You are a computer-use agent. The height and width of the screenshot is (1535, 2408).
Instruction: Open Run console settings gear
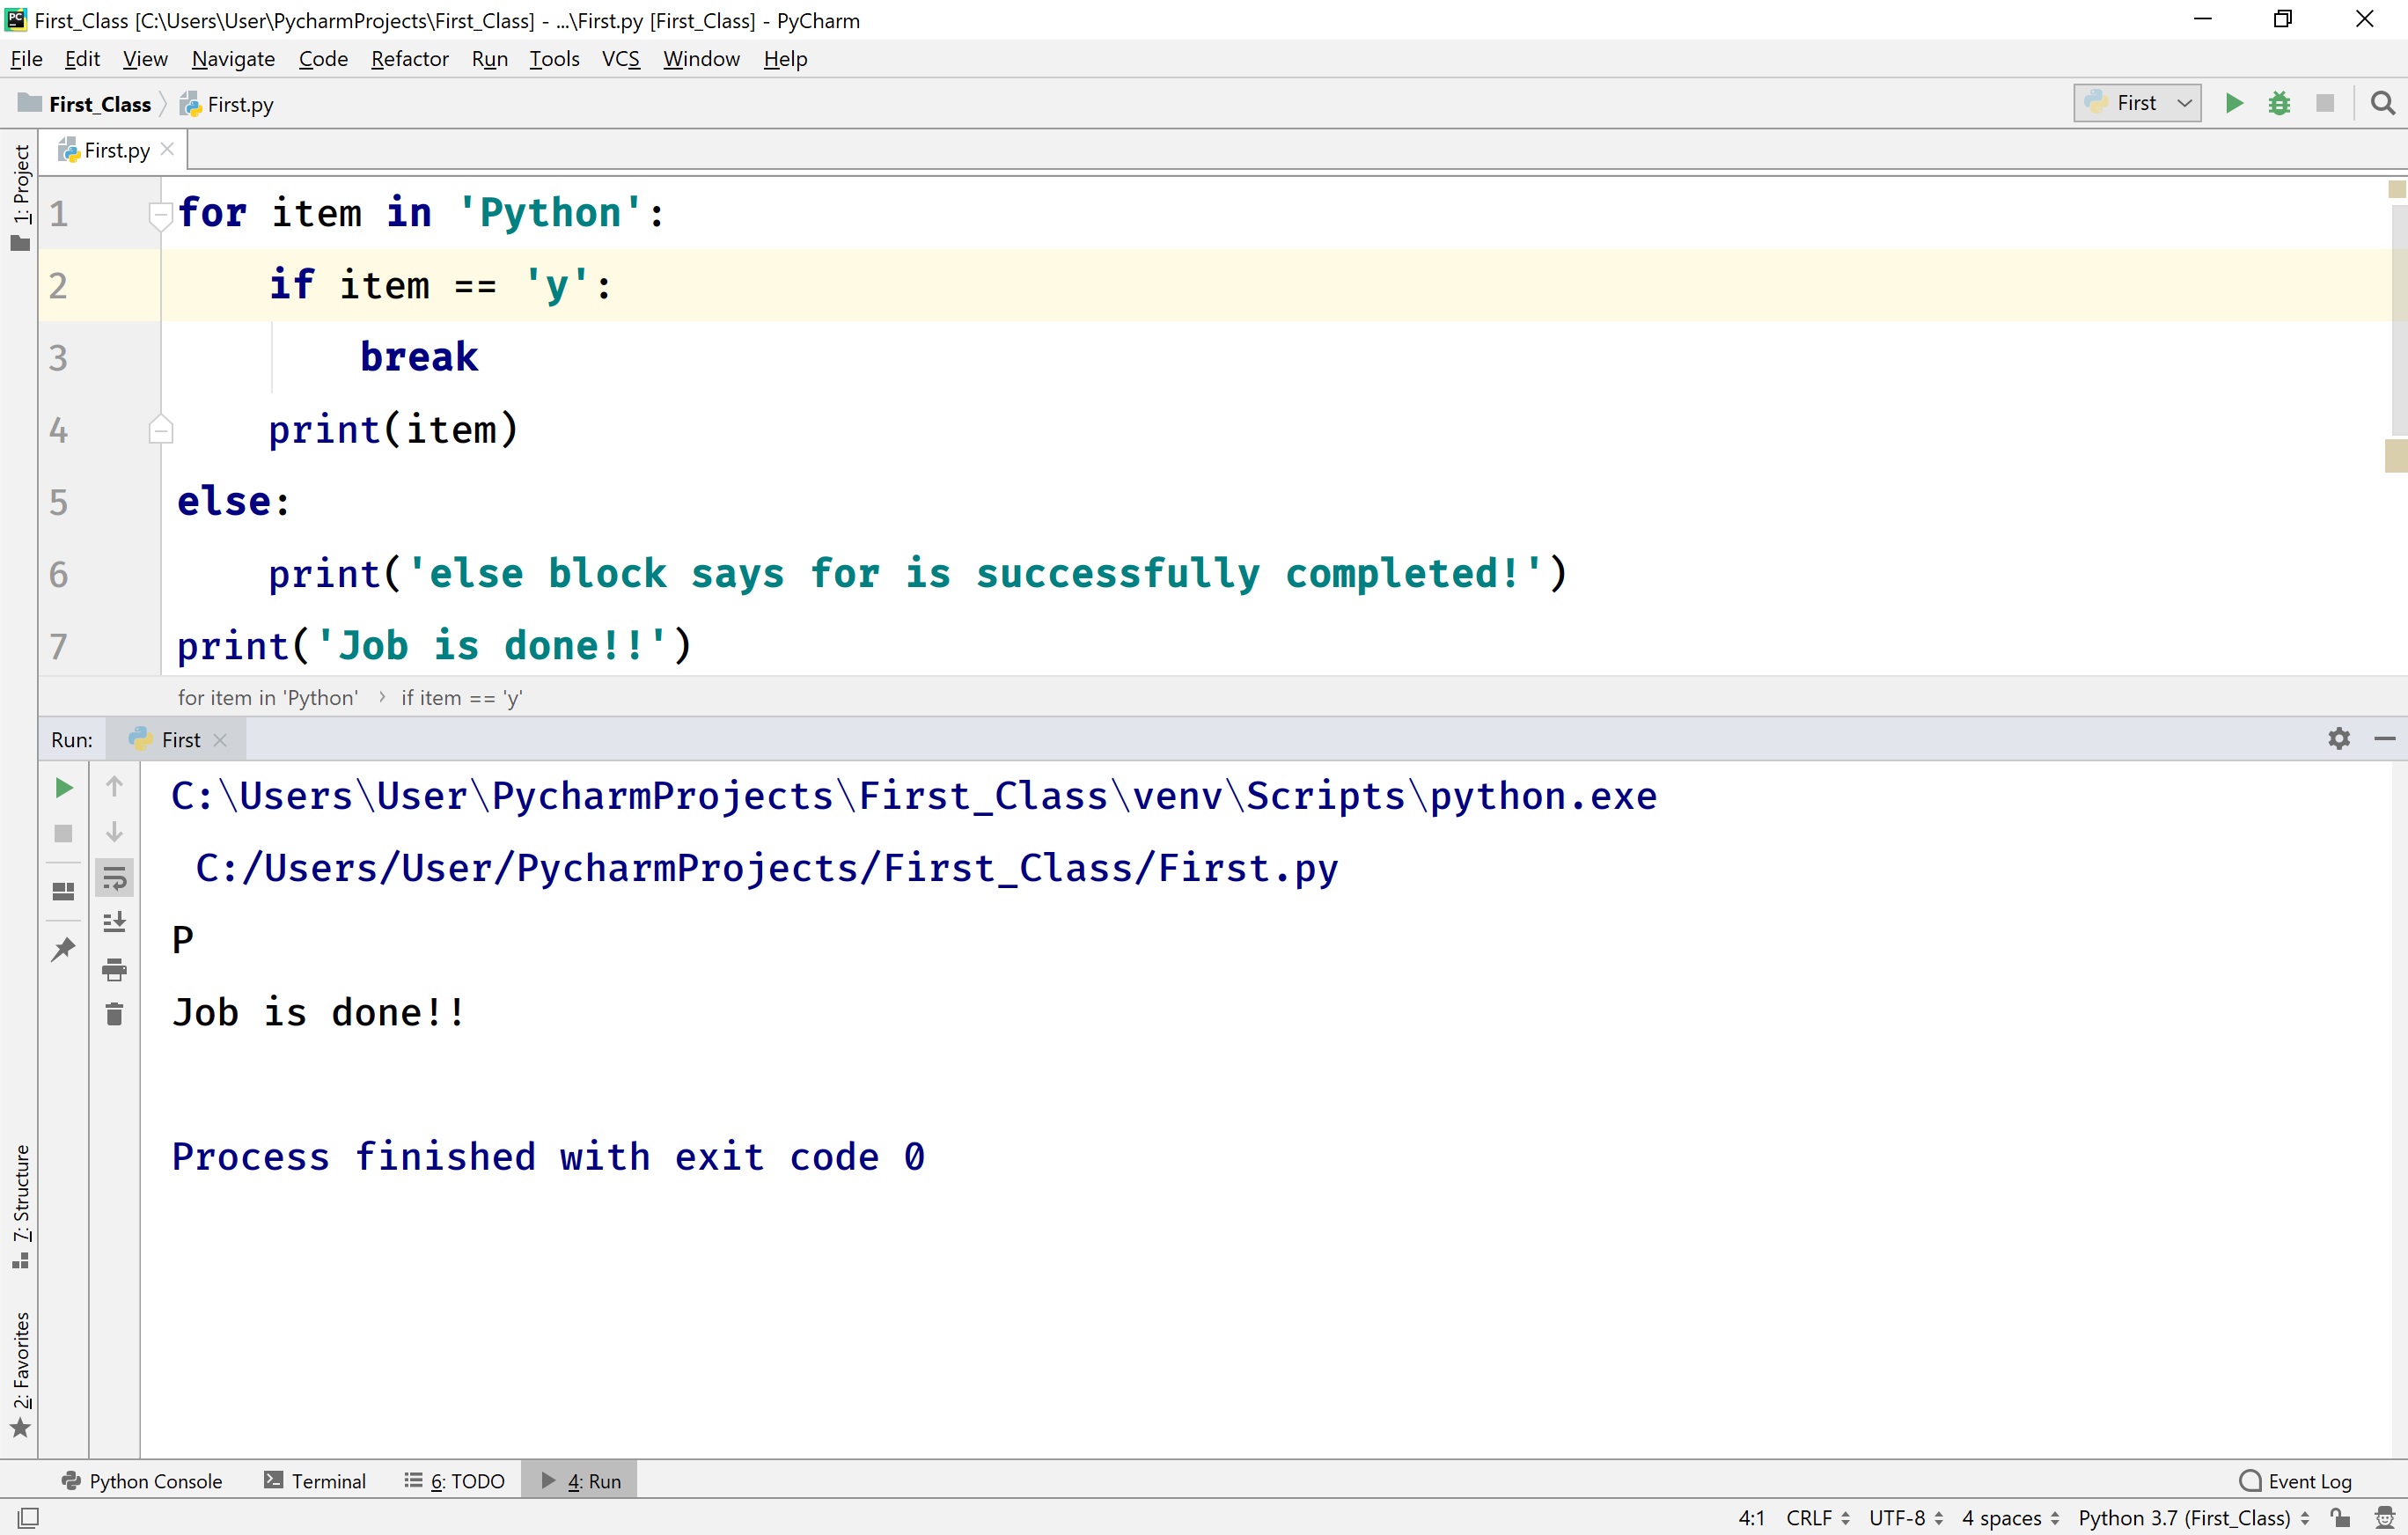[x=2338, y=739]
